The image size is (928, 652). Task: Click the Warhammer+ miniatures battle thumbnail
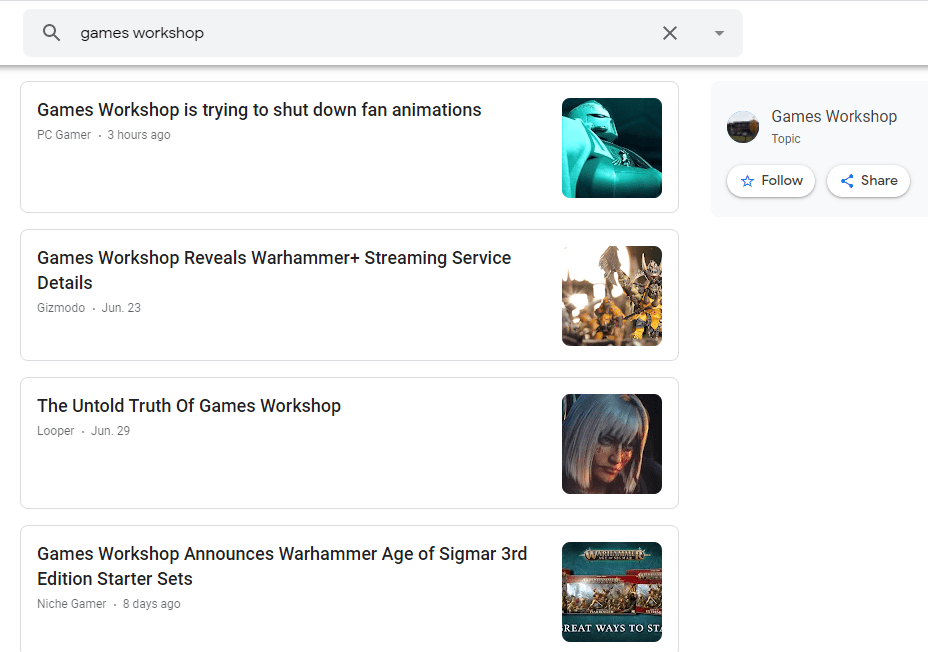click(612, 296)
